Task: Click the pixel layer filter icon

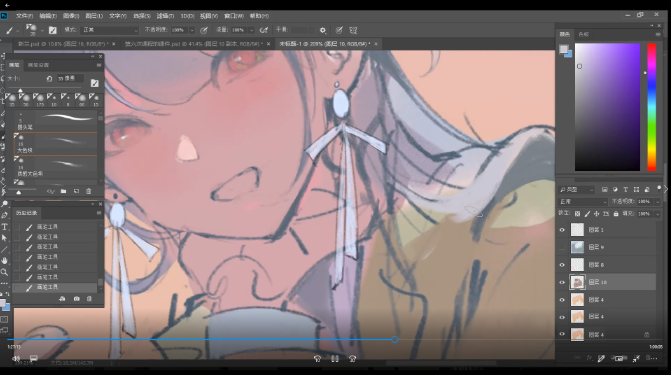Action: [604, 189]
